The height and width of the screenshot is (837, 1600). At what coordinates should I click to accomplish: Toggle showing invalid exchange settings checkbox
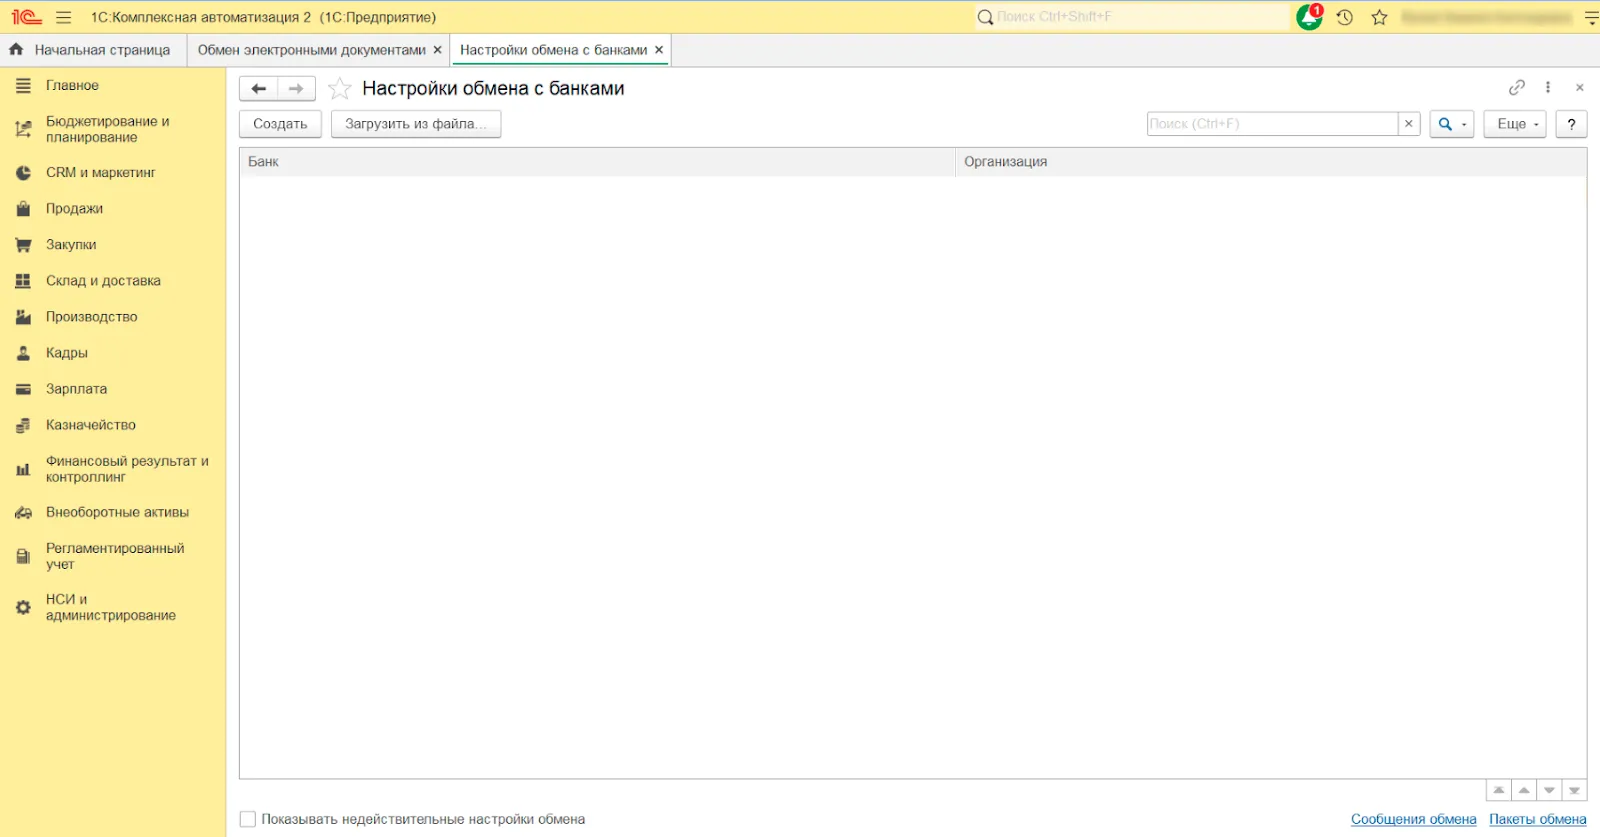click(248, 819)
